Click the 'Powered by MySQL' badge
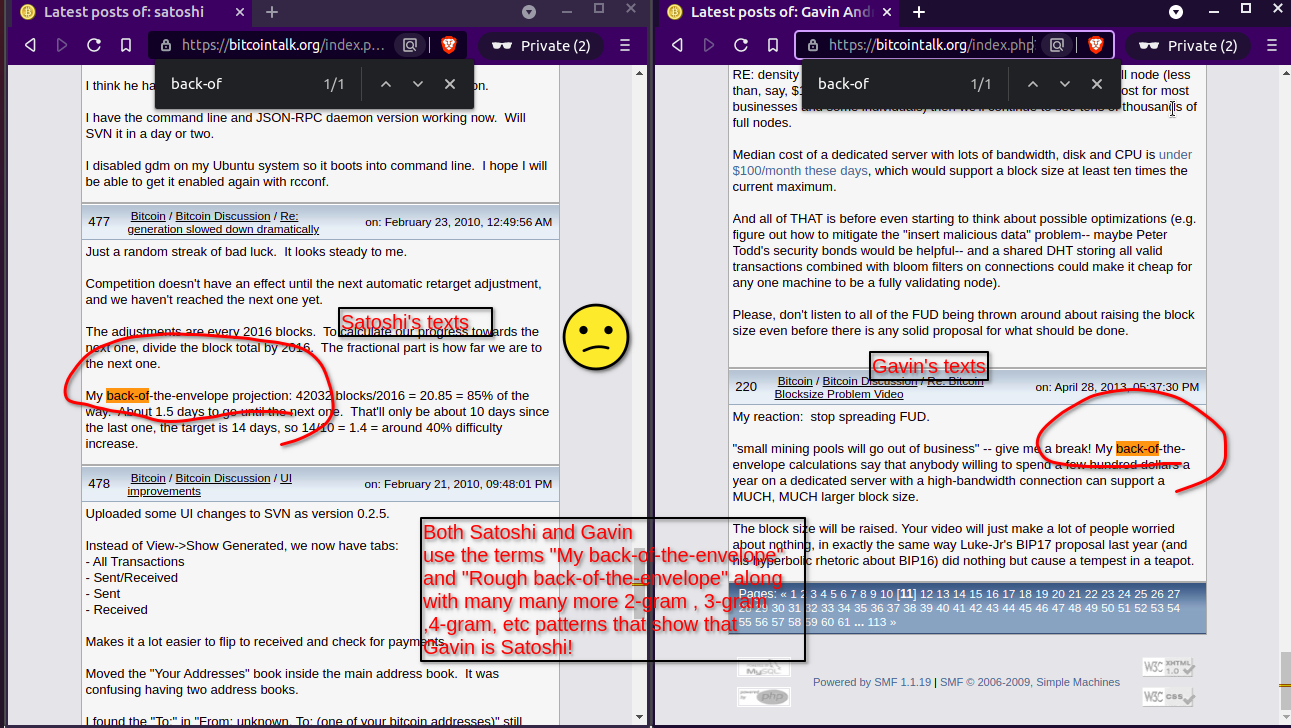1291x728 pixels. click(764, 667)
